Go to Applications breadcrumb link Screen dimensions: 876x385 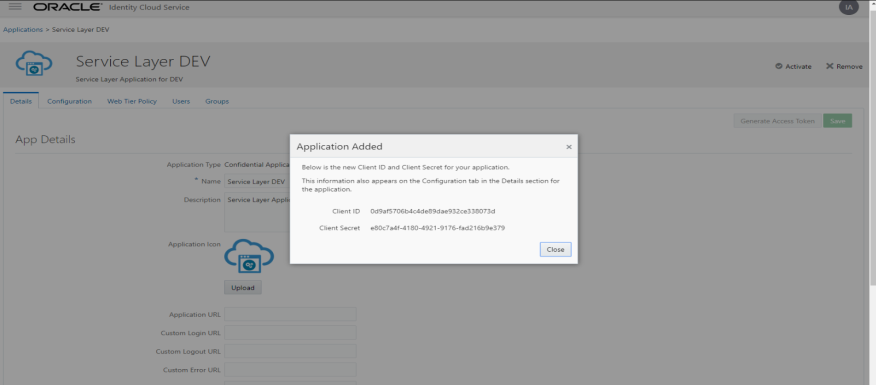[x=23, y=30]
